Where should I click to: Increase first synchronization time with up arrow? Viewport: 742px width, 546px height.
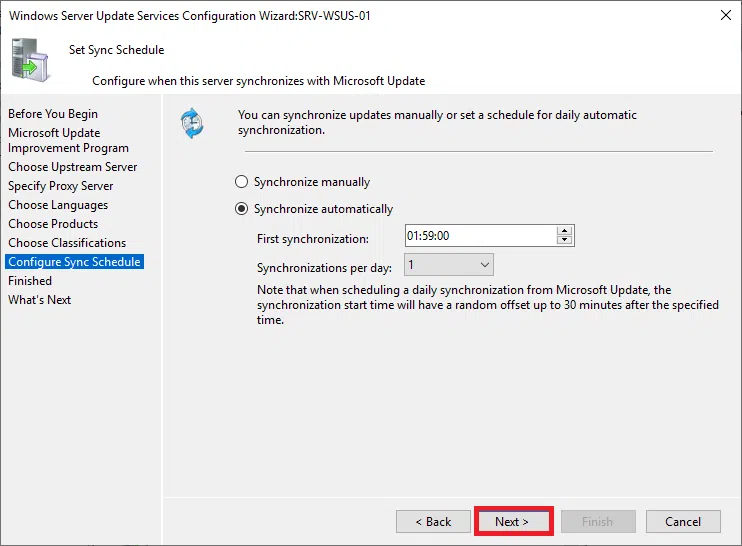pos(565,232)
